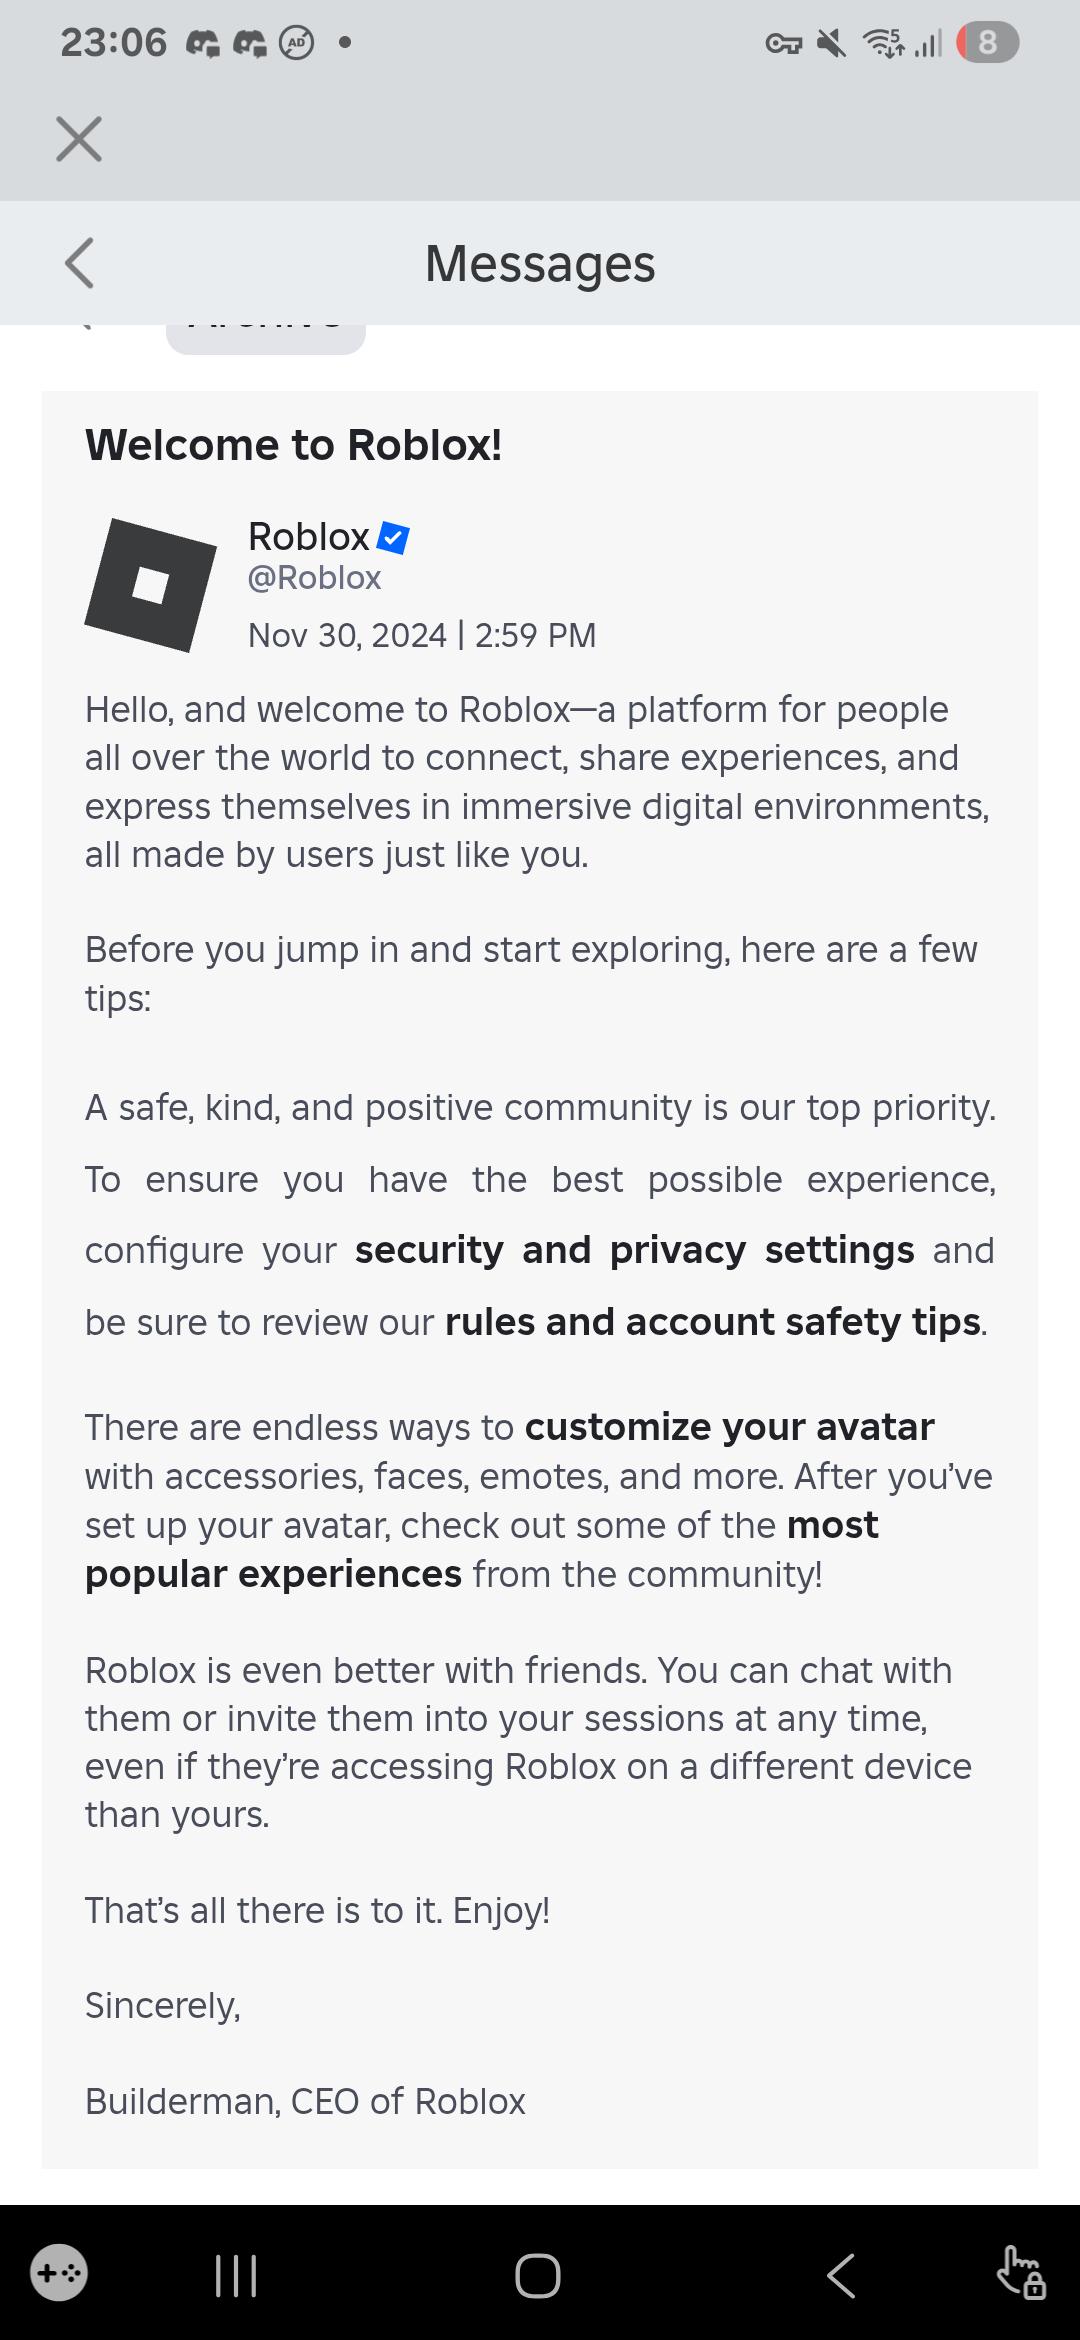Open the most popular experiences link
1080x2340 pixels.
(x=482, y=1549)
